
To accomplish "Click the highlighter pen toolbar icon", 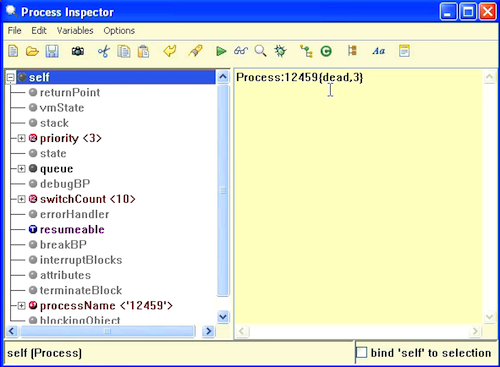I will click(x=195, y=51).
